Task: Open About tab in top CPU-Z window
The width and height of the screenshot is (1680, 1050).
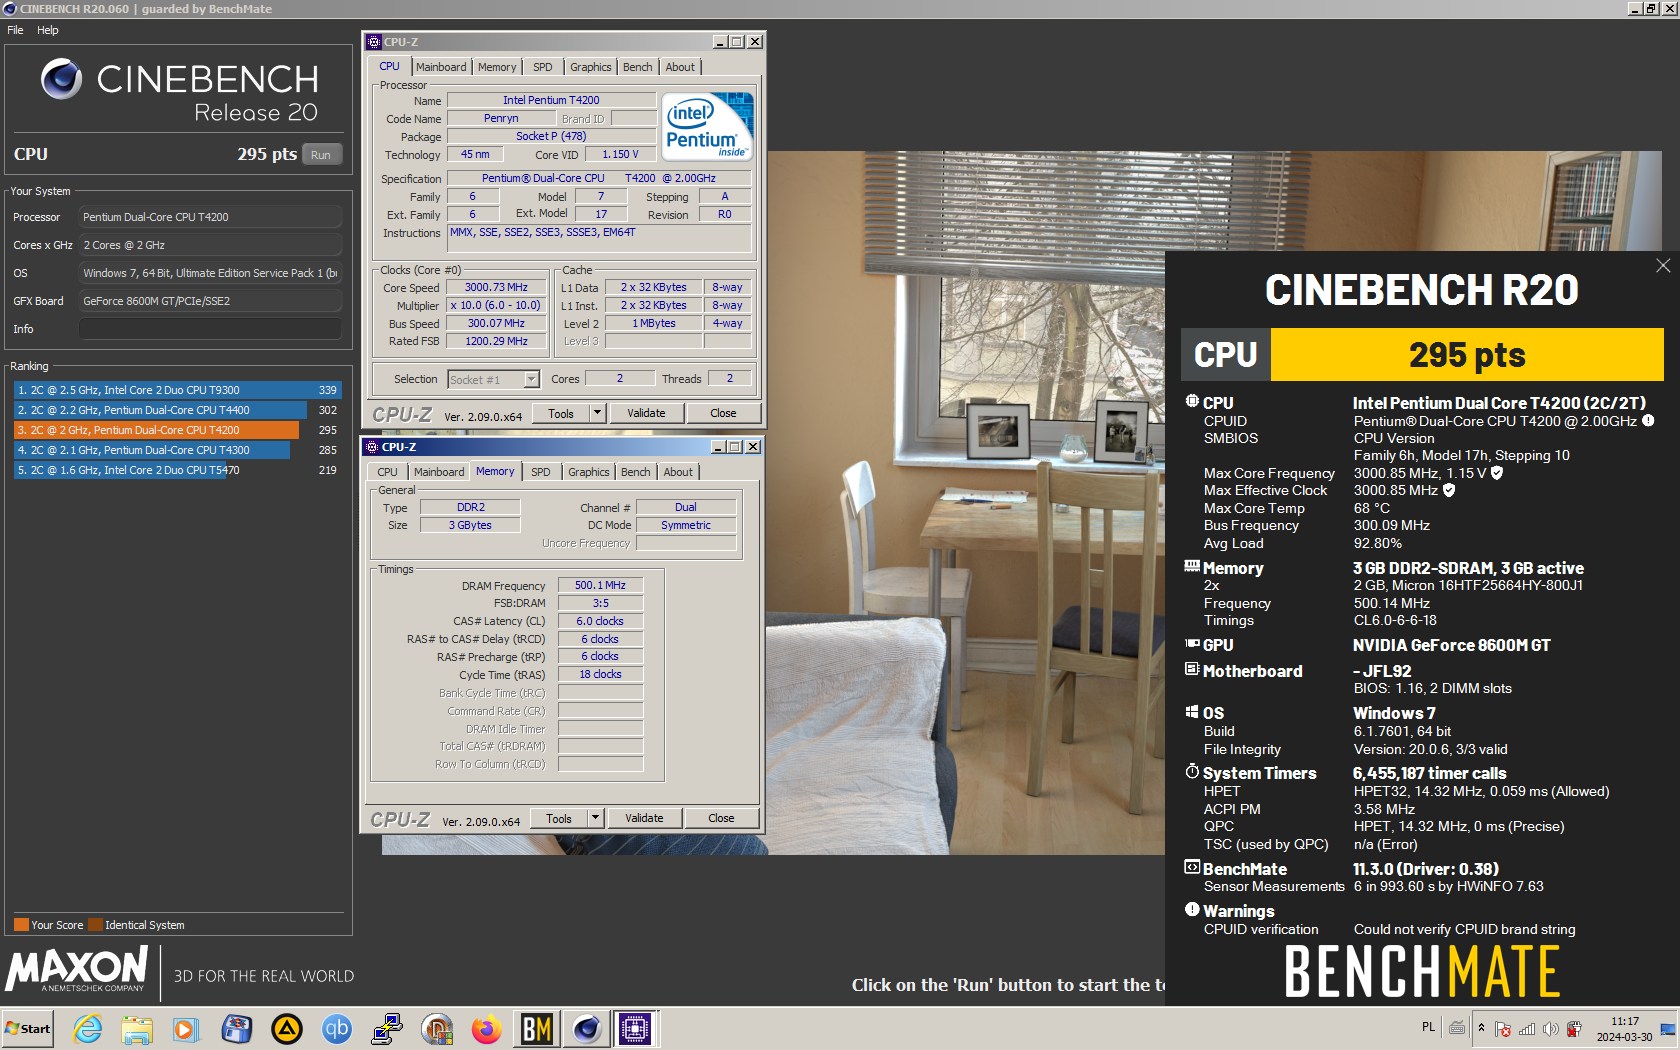Action: (x=680, y=67)
